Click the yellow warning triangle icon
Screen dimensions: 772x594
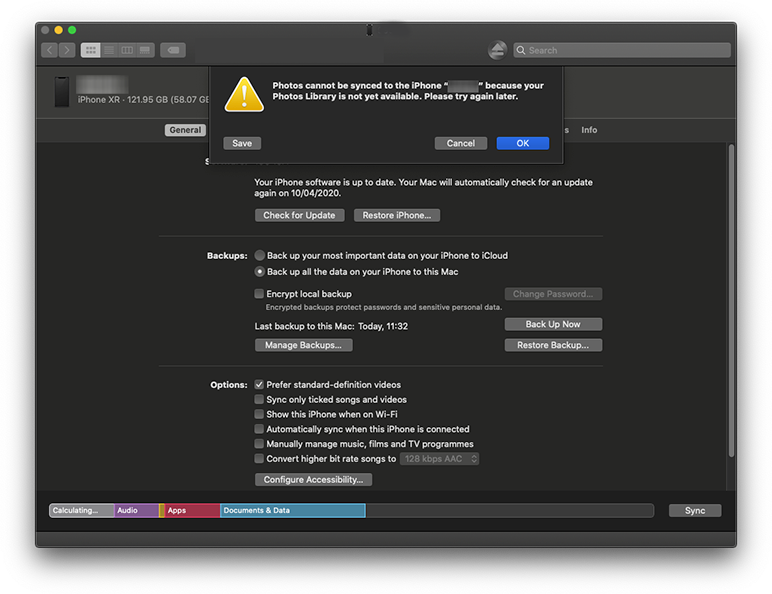tap(244, 94)
